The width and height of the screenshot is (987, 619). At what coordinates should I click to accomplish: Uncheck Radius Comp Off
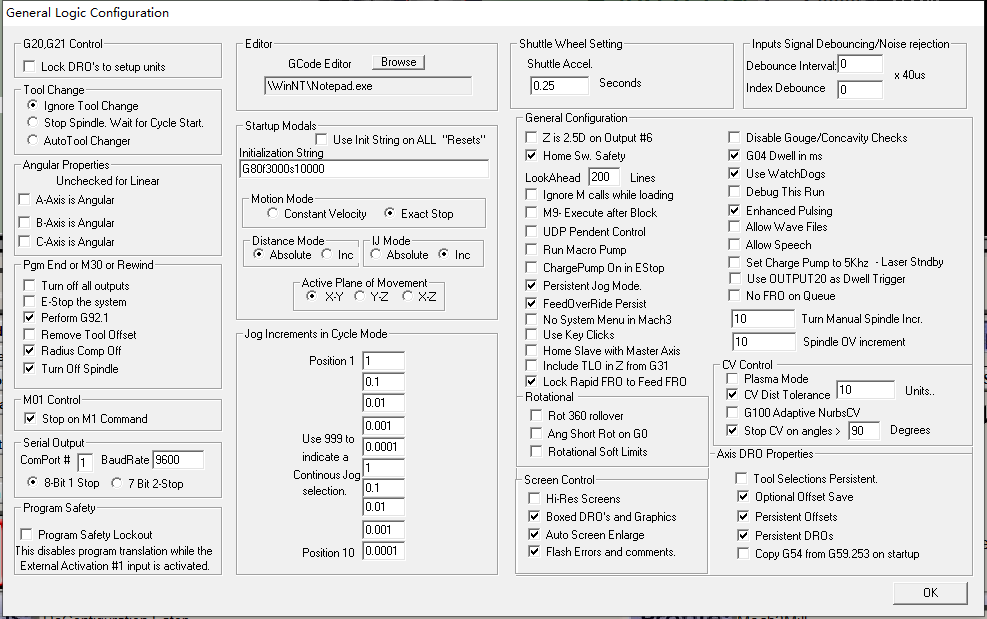pos(29,350)
